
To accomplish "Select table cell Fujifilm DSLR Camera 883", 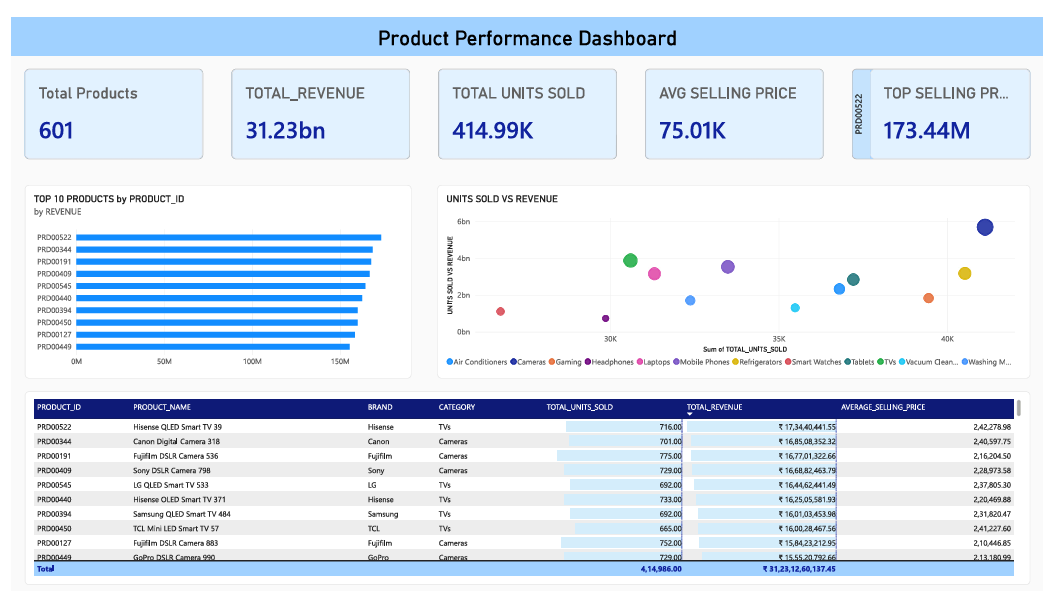I will 175,543.
